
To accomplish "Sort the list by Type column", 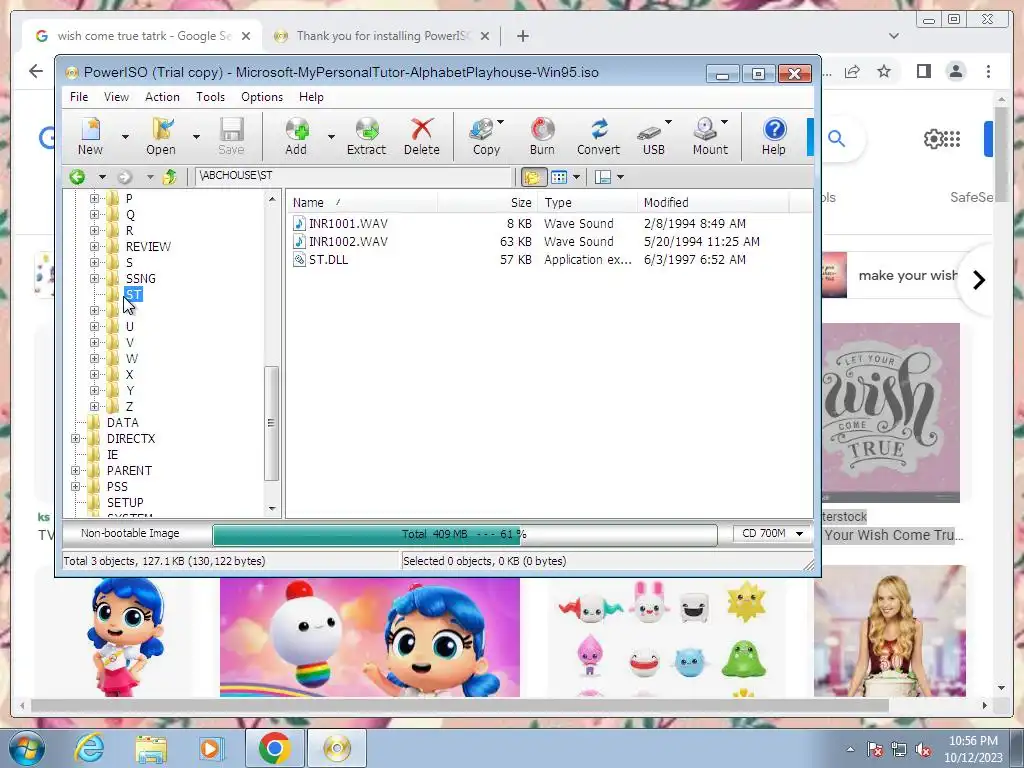I will tap(587, 202).
